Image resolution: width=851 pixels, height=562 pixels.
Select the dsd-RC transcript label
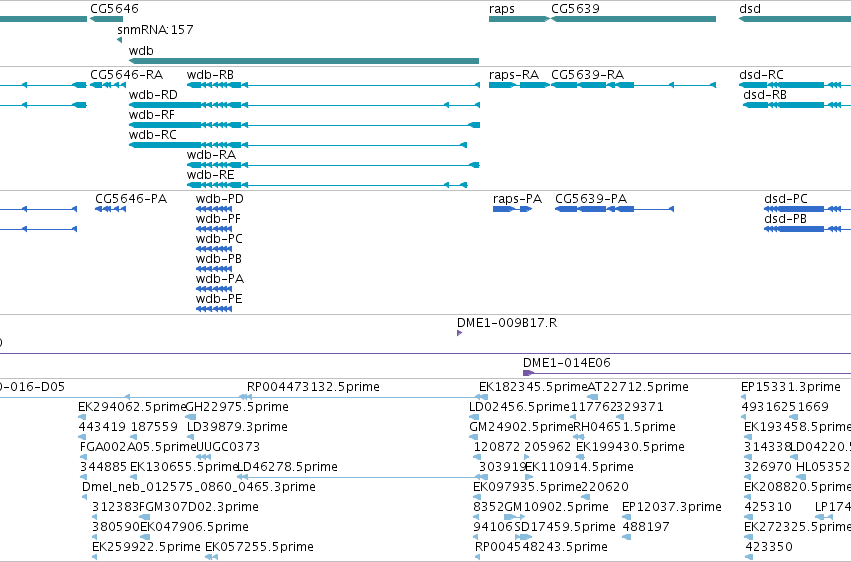[x=761, y=74]
